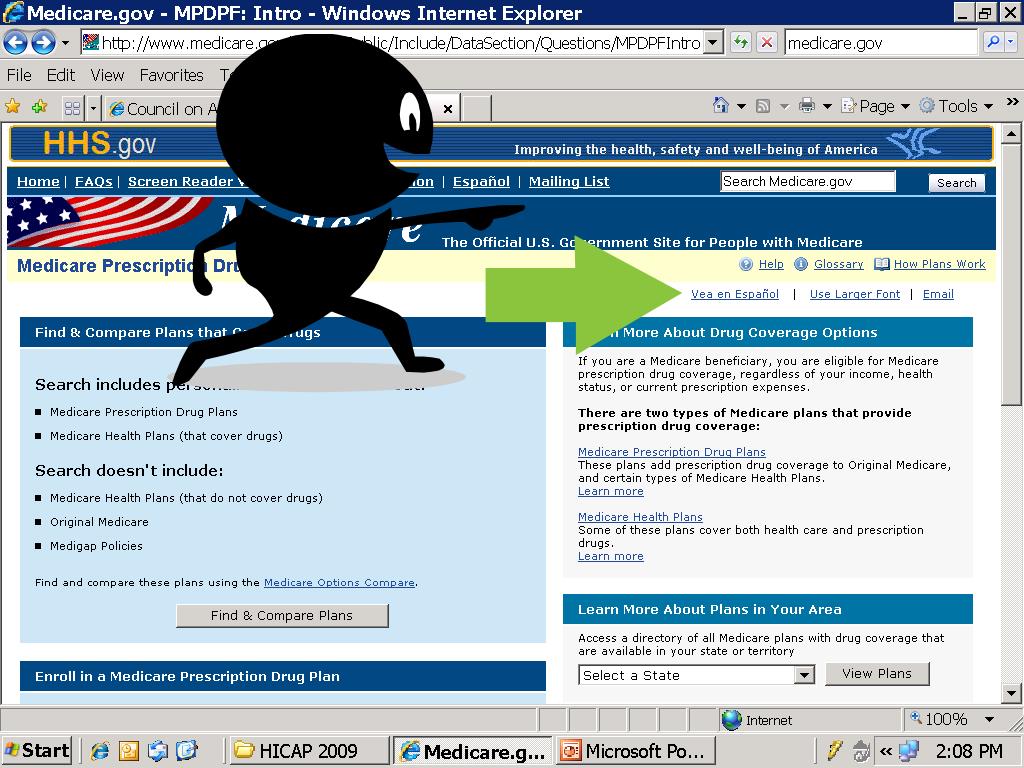The height and width of the screenshot is (768, 1024).
Task: Click the Quick Tabs grid icon
Action: [72, 108]
